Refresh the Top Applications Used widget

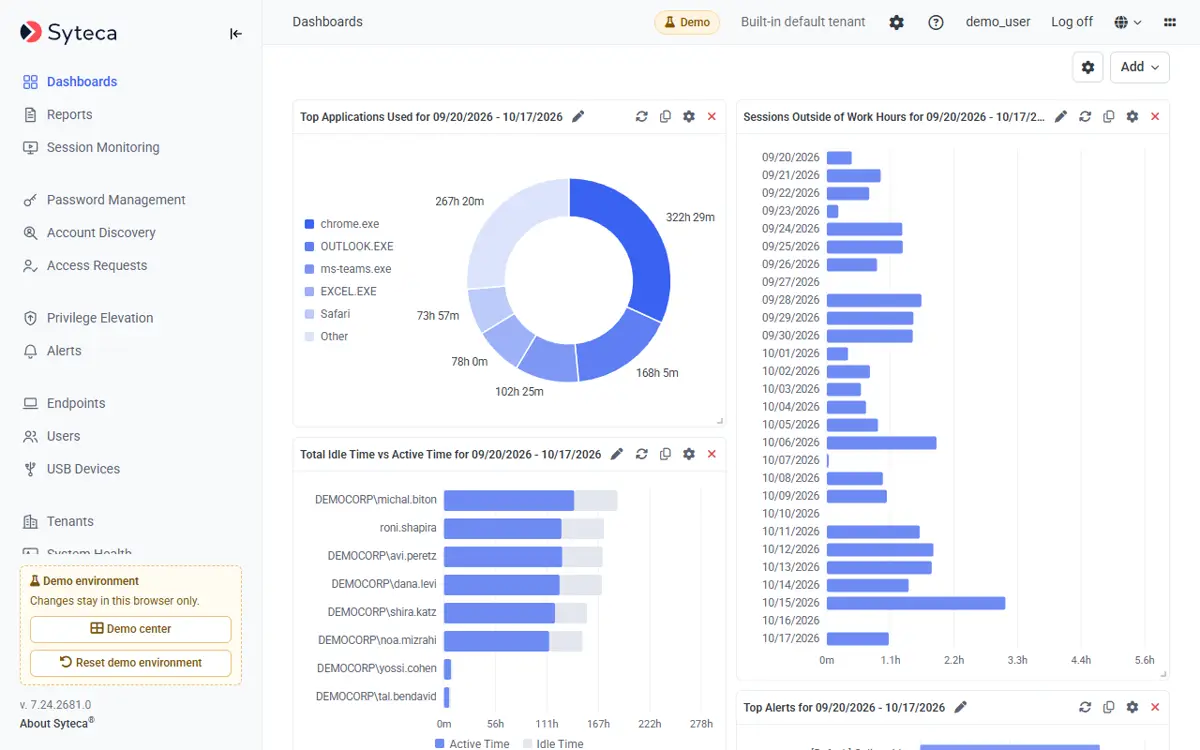point(642,117)
